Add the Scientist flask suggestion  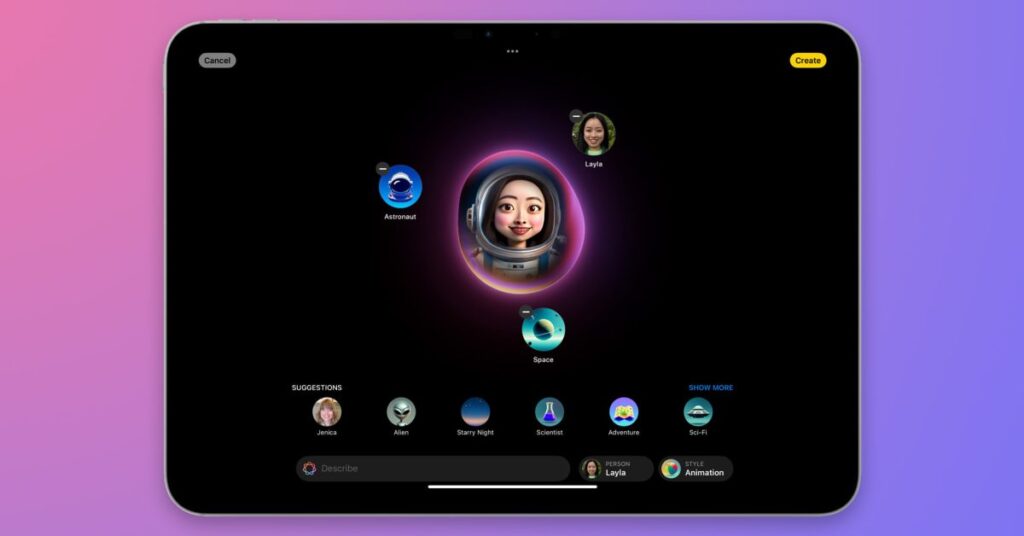[549, 412]
